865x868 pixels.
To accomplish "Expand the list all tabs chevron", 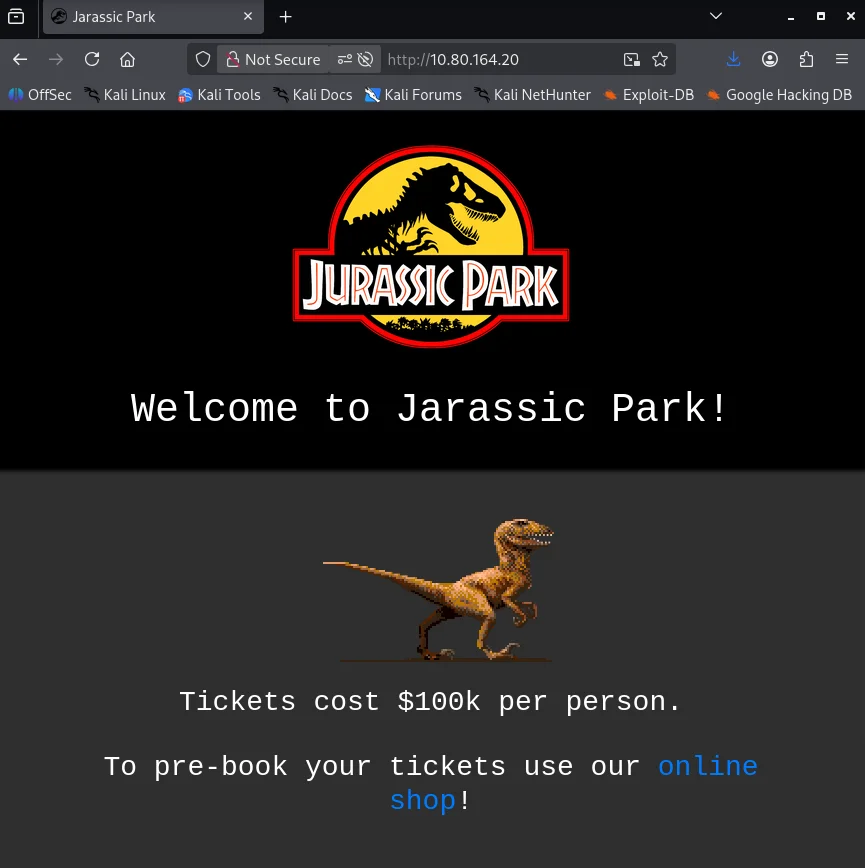I will (715, 16).
